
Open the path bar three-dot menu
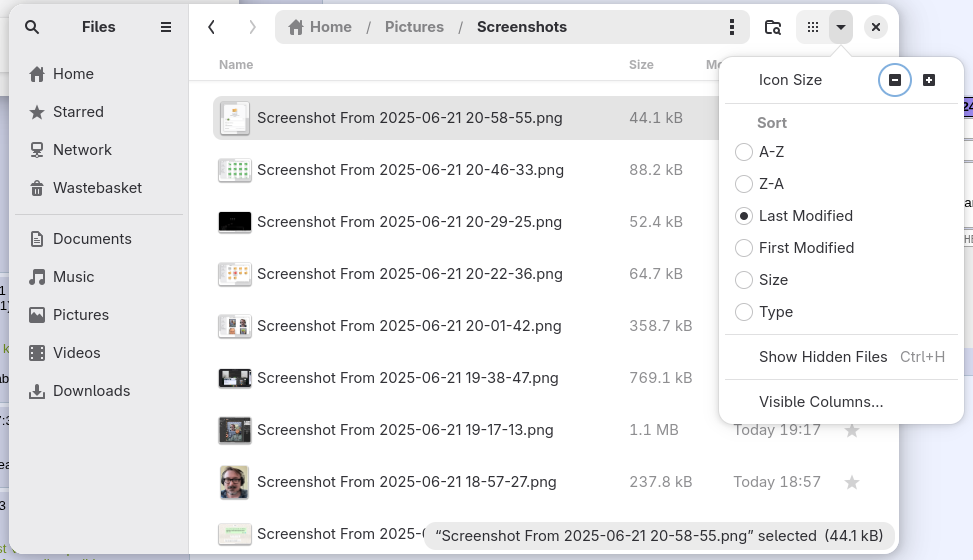tap(732, 27)
